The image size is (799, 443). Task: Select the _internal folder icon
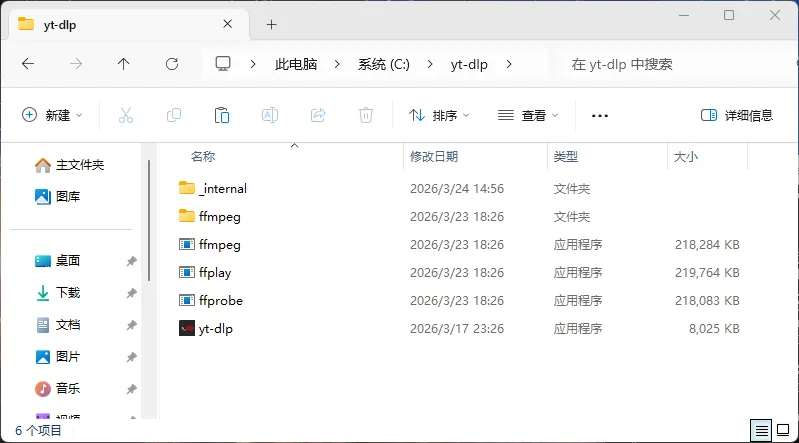[187, 188]
